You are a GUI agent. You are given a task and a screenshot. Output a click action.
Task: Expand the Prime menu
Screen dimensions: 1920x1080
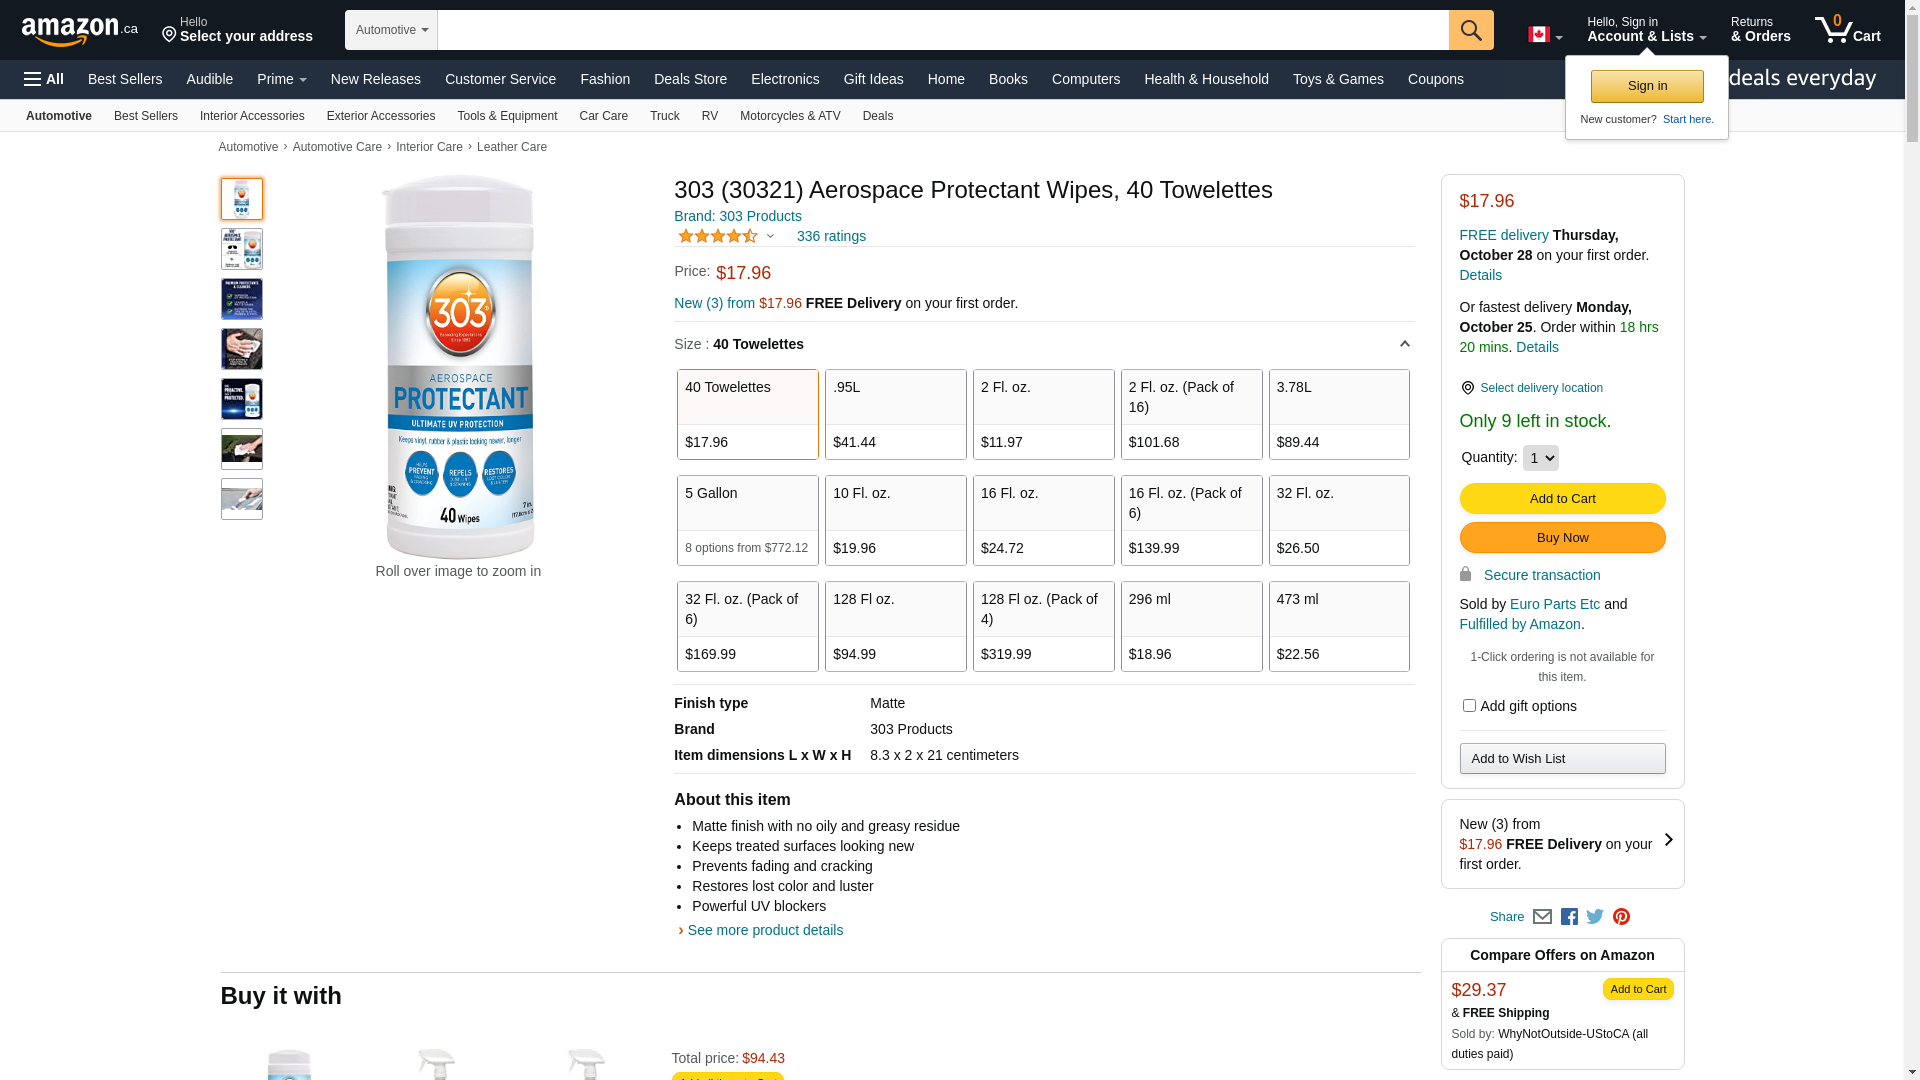click(282, 79)
